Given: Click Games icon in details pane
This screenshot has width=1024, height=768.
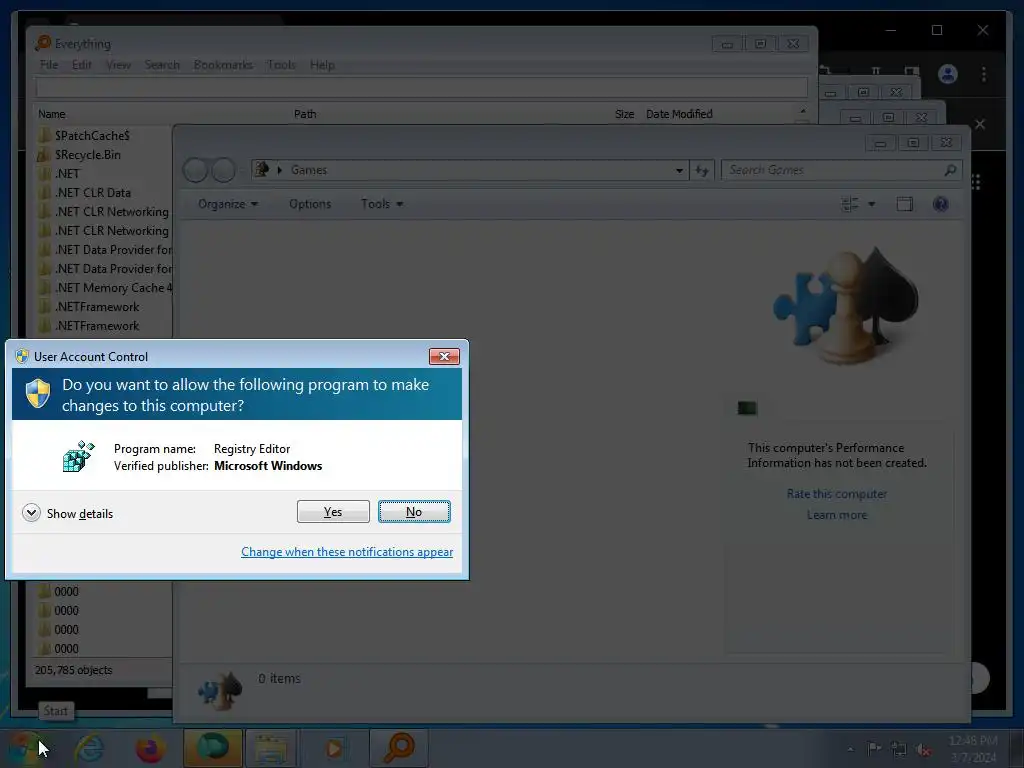Looking at the screenshot, I should [220, 690].
